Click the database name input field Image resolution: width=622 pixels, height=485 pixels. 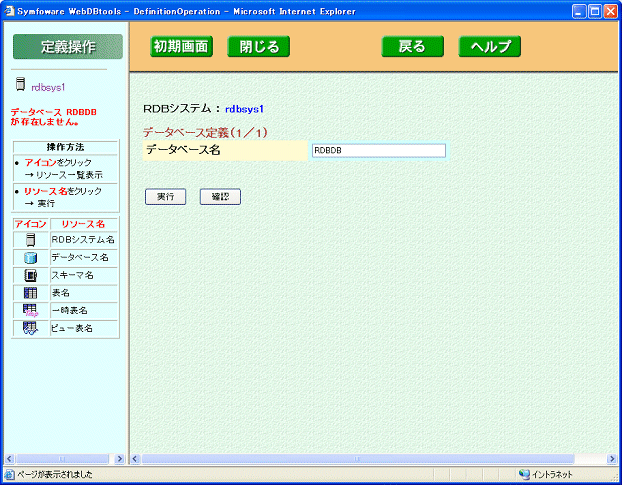[378, 151]
